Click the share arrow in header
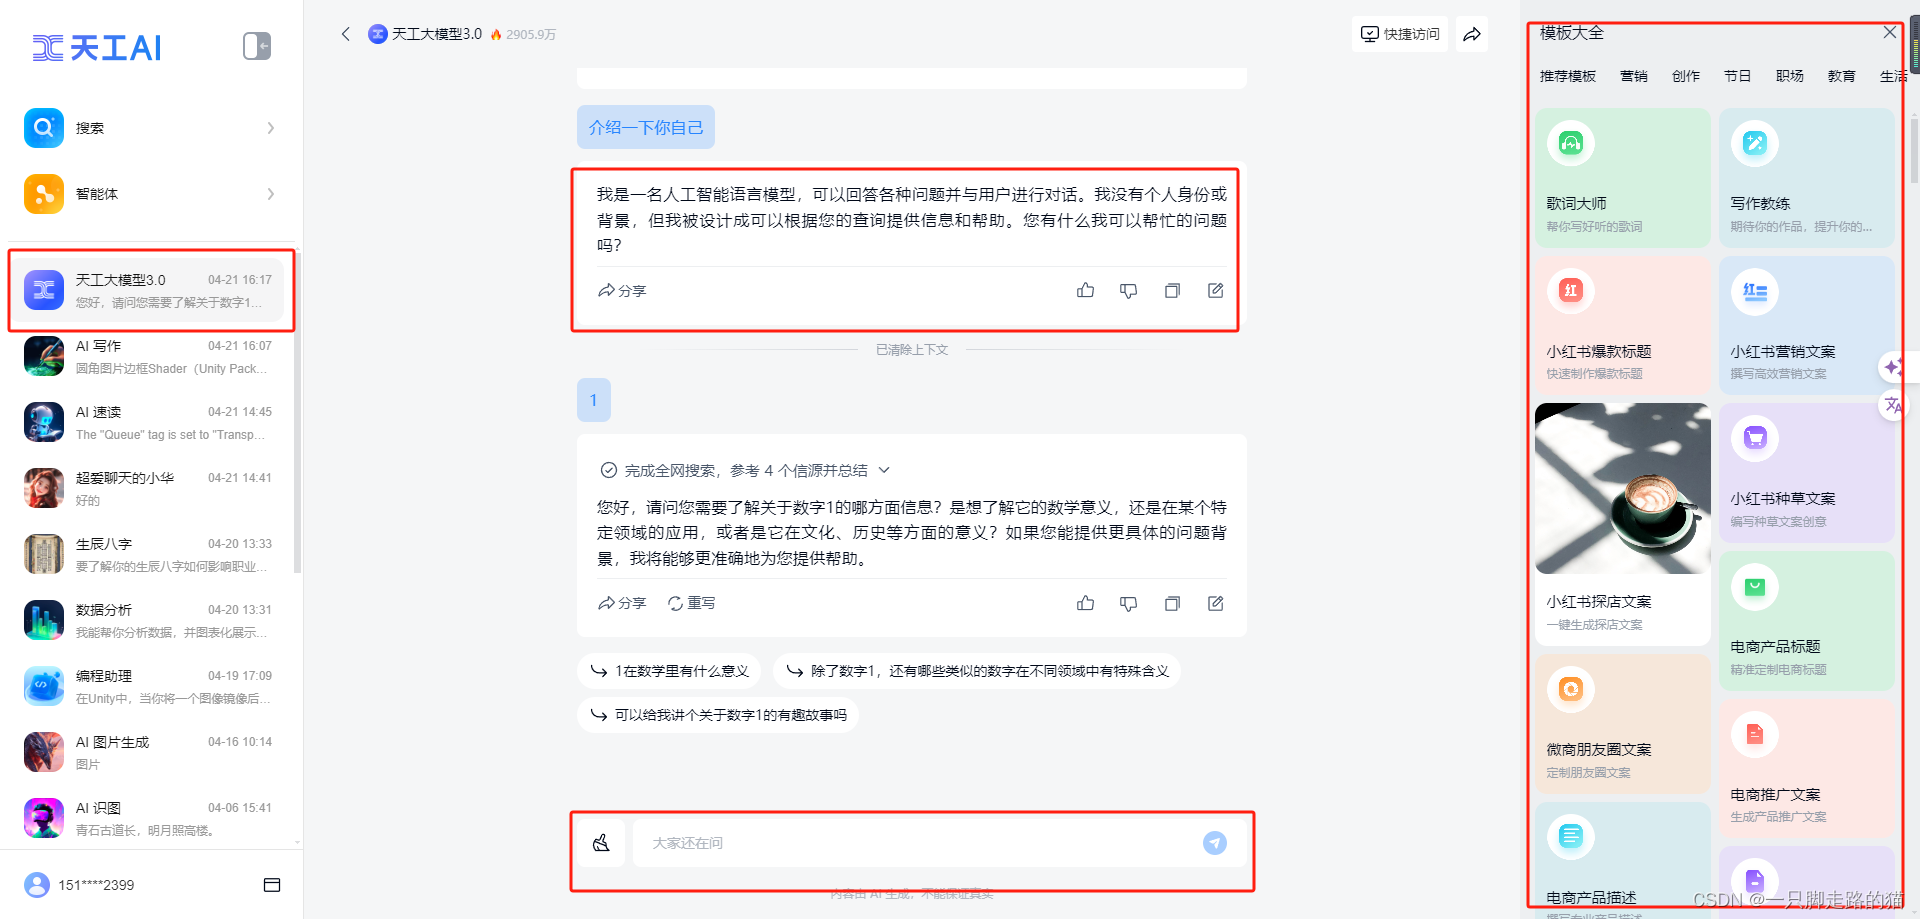Screen dimensions: 1920x919 (1472, 34)
